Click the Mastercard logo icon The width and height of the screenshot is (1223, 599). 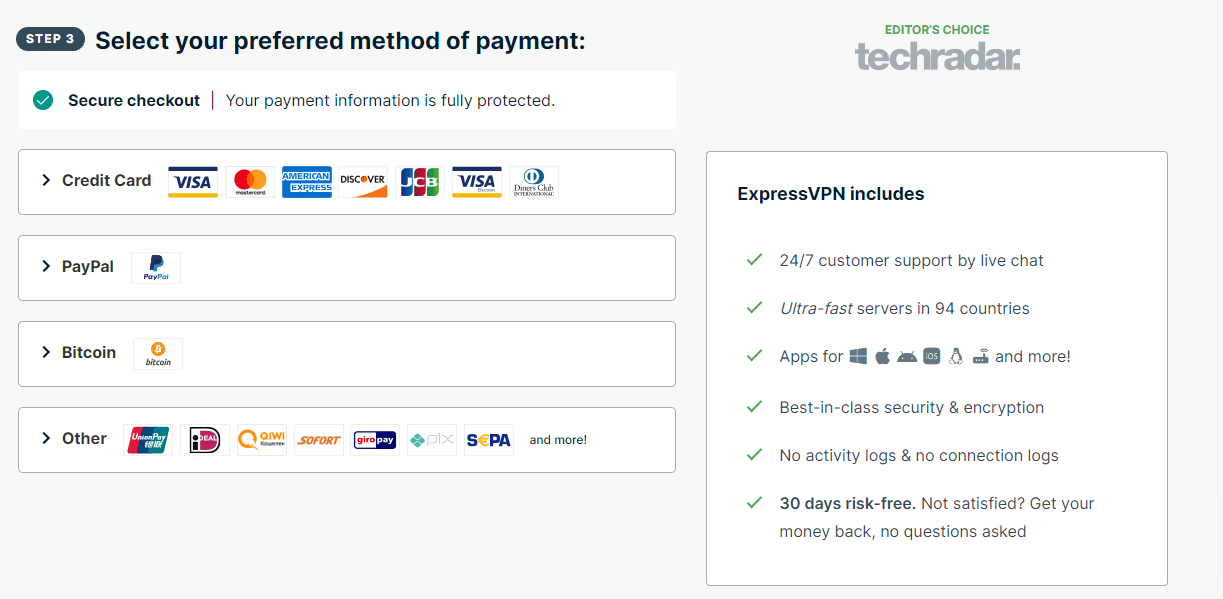[250, 182]
